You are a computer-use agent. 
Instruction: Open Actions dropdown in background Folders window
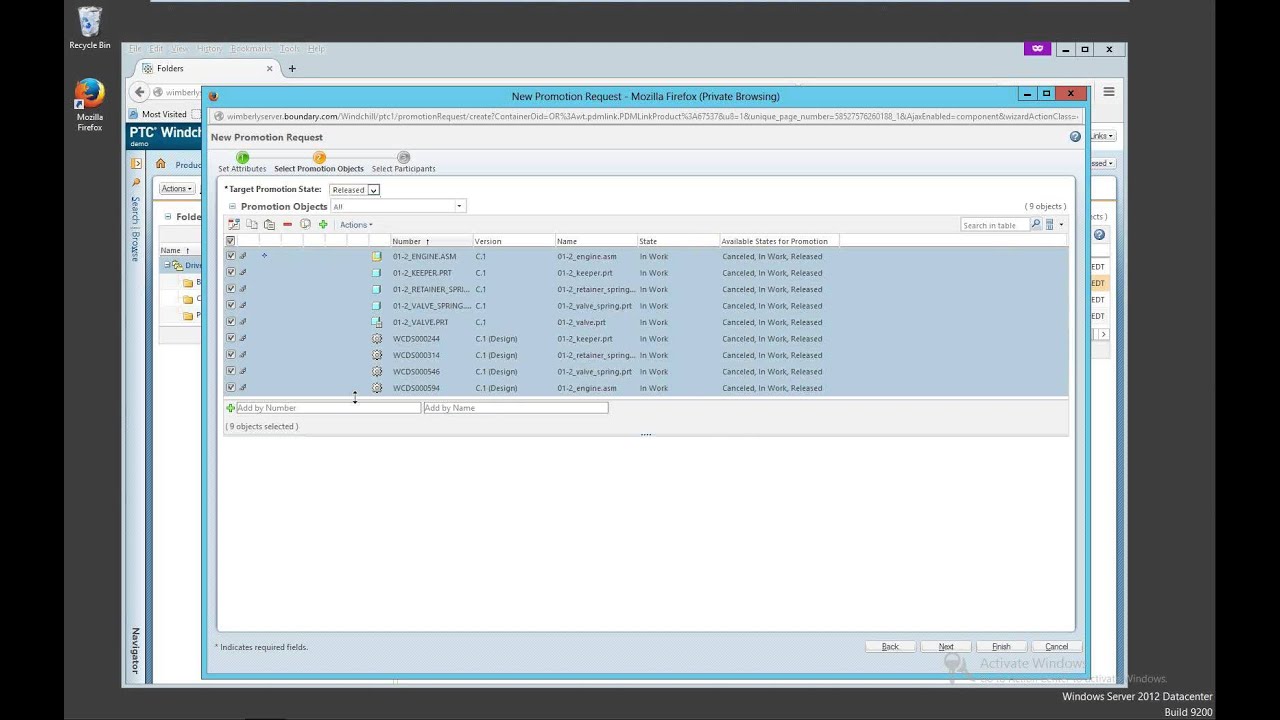pyautogui.click(x=176, y=189)
